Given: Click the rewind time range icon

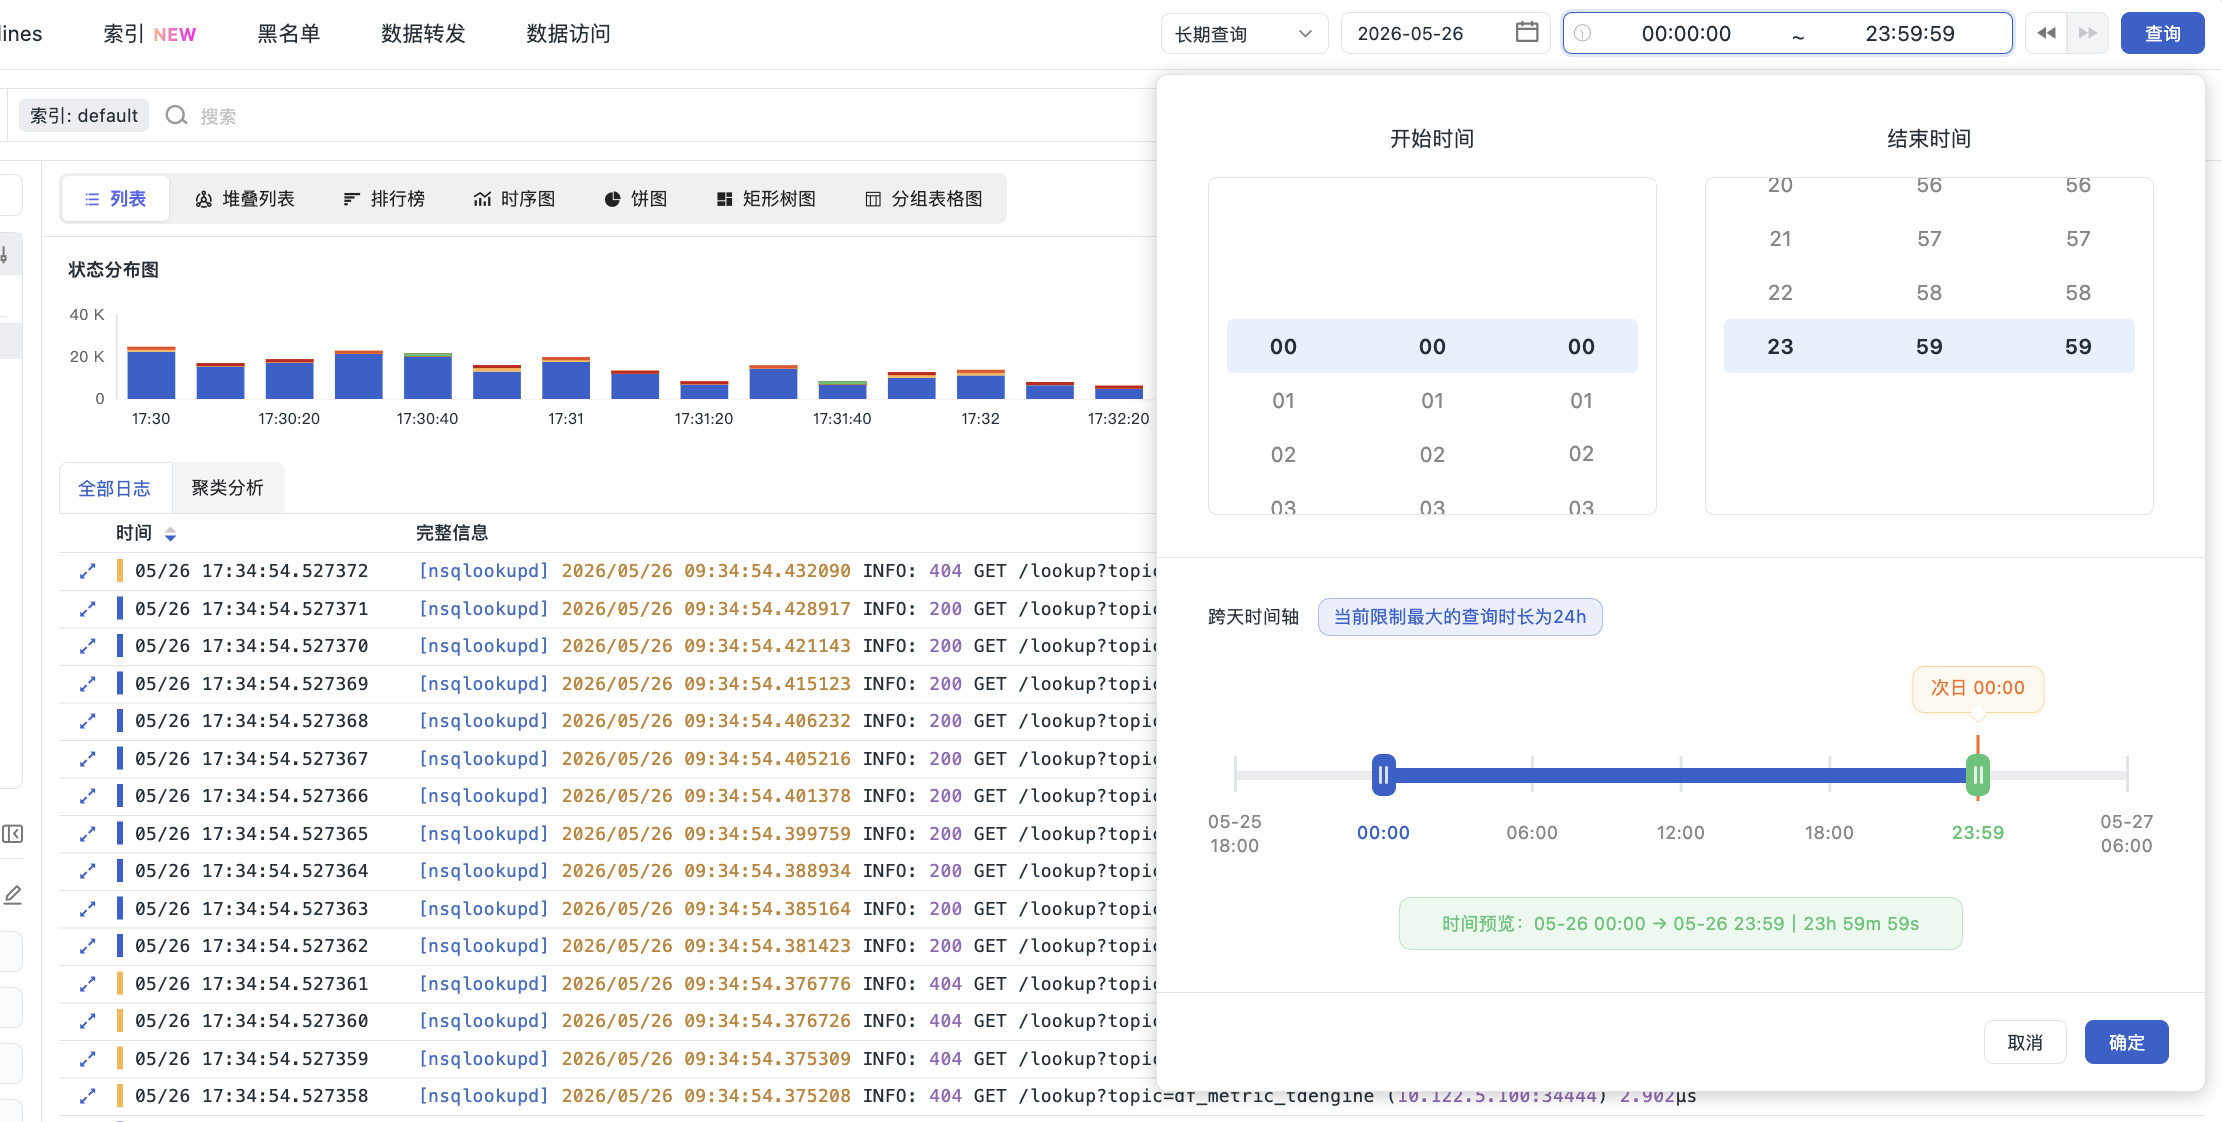Looking at the screenshot, I should pos(2046,33).
